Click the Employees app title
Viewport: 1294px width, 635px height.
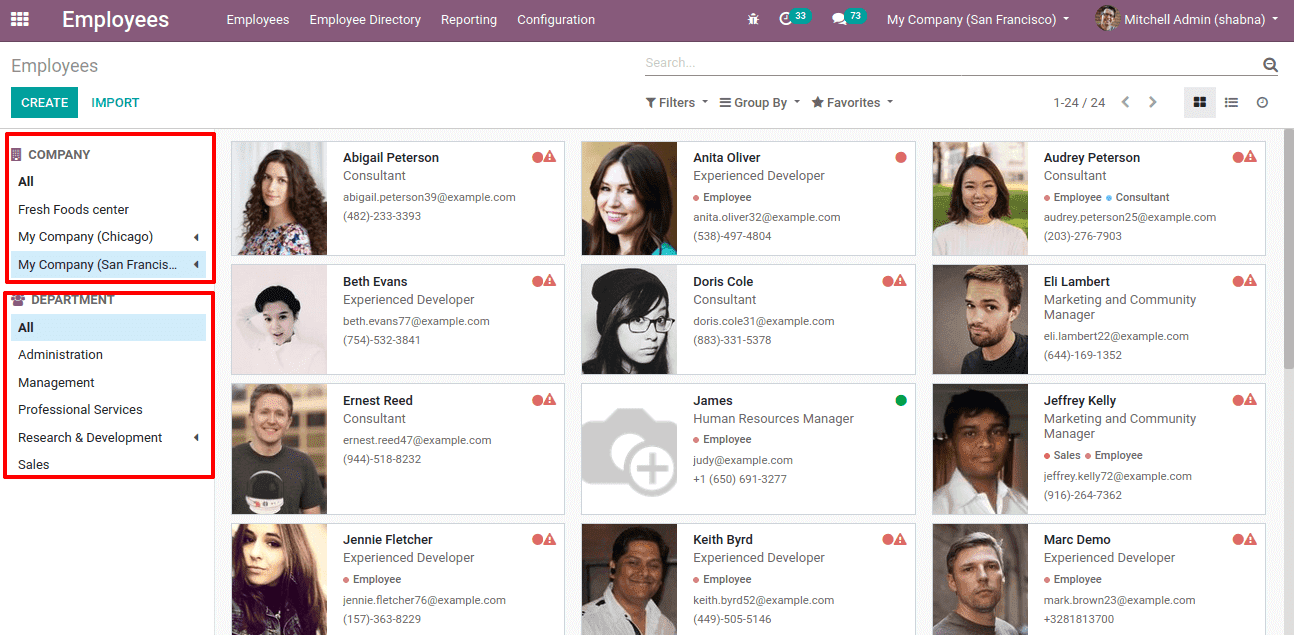[115, 19]
